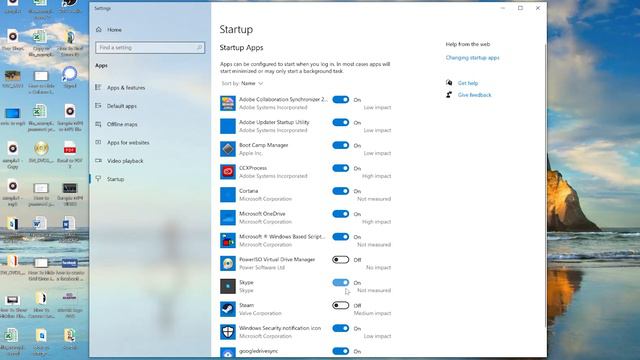Open Offline maps page

coord(122,124)
